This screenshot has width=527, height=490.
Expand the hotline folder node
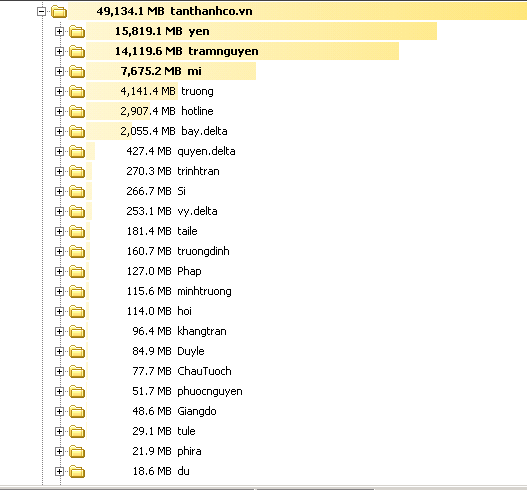click(59, 112)
